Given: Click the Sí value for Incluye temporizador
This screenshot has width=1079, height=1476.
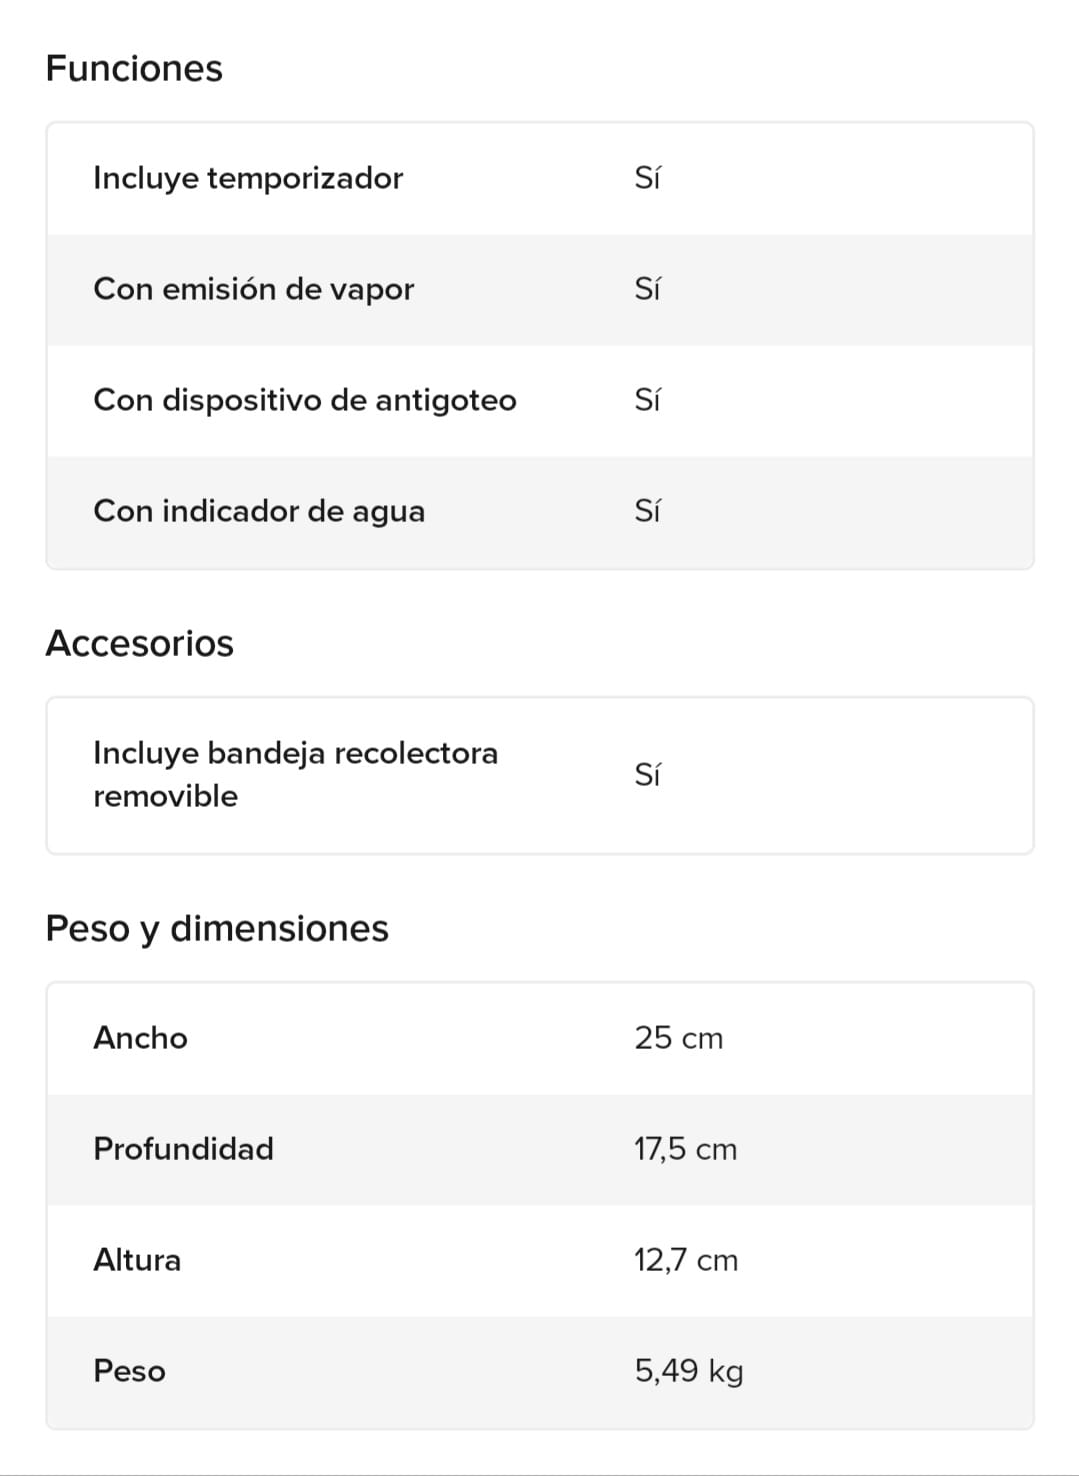Looking at the screenshot, I should coord(647,178).
